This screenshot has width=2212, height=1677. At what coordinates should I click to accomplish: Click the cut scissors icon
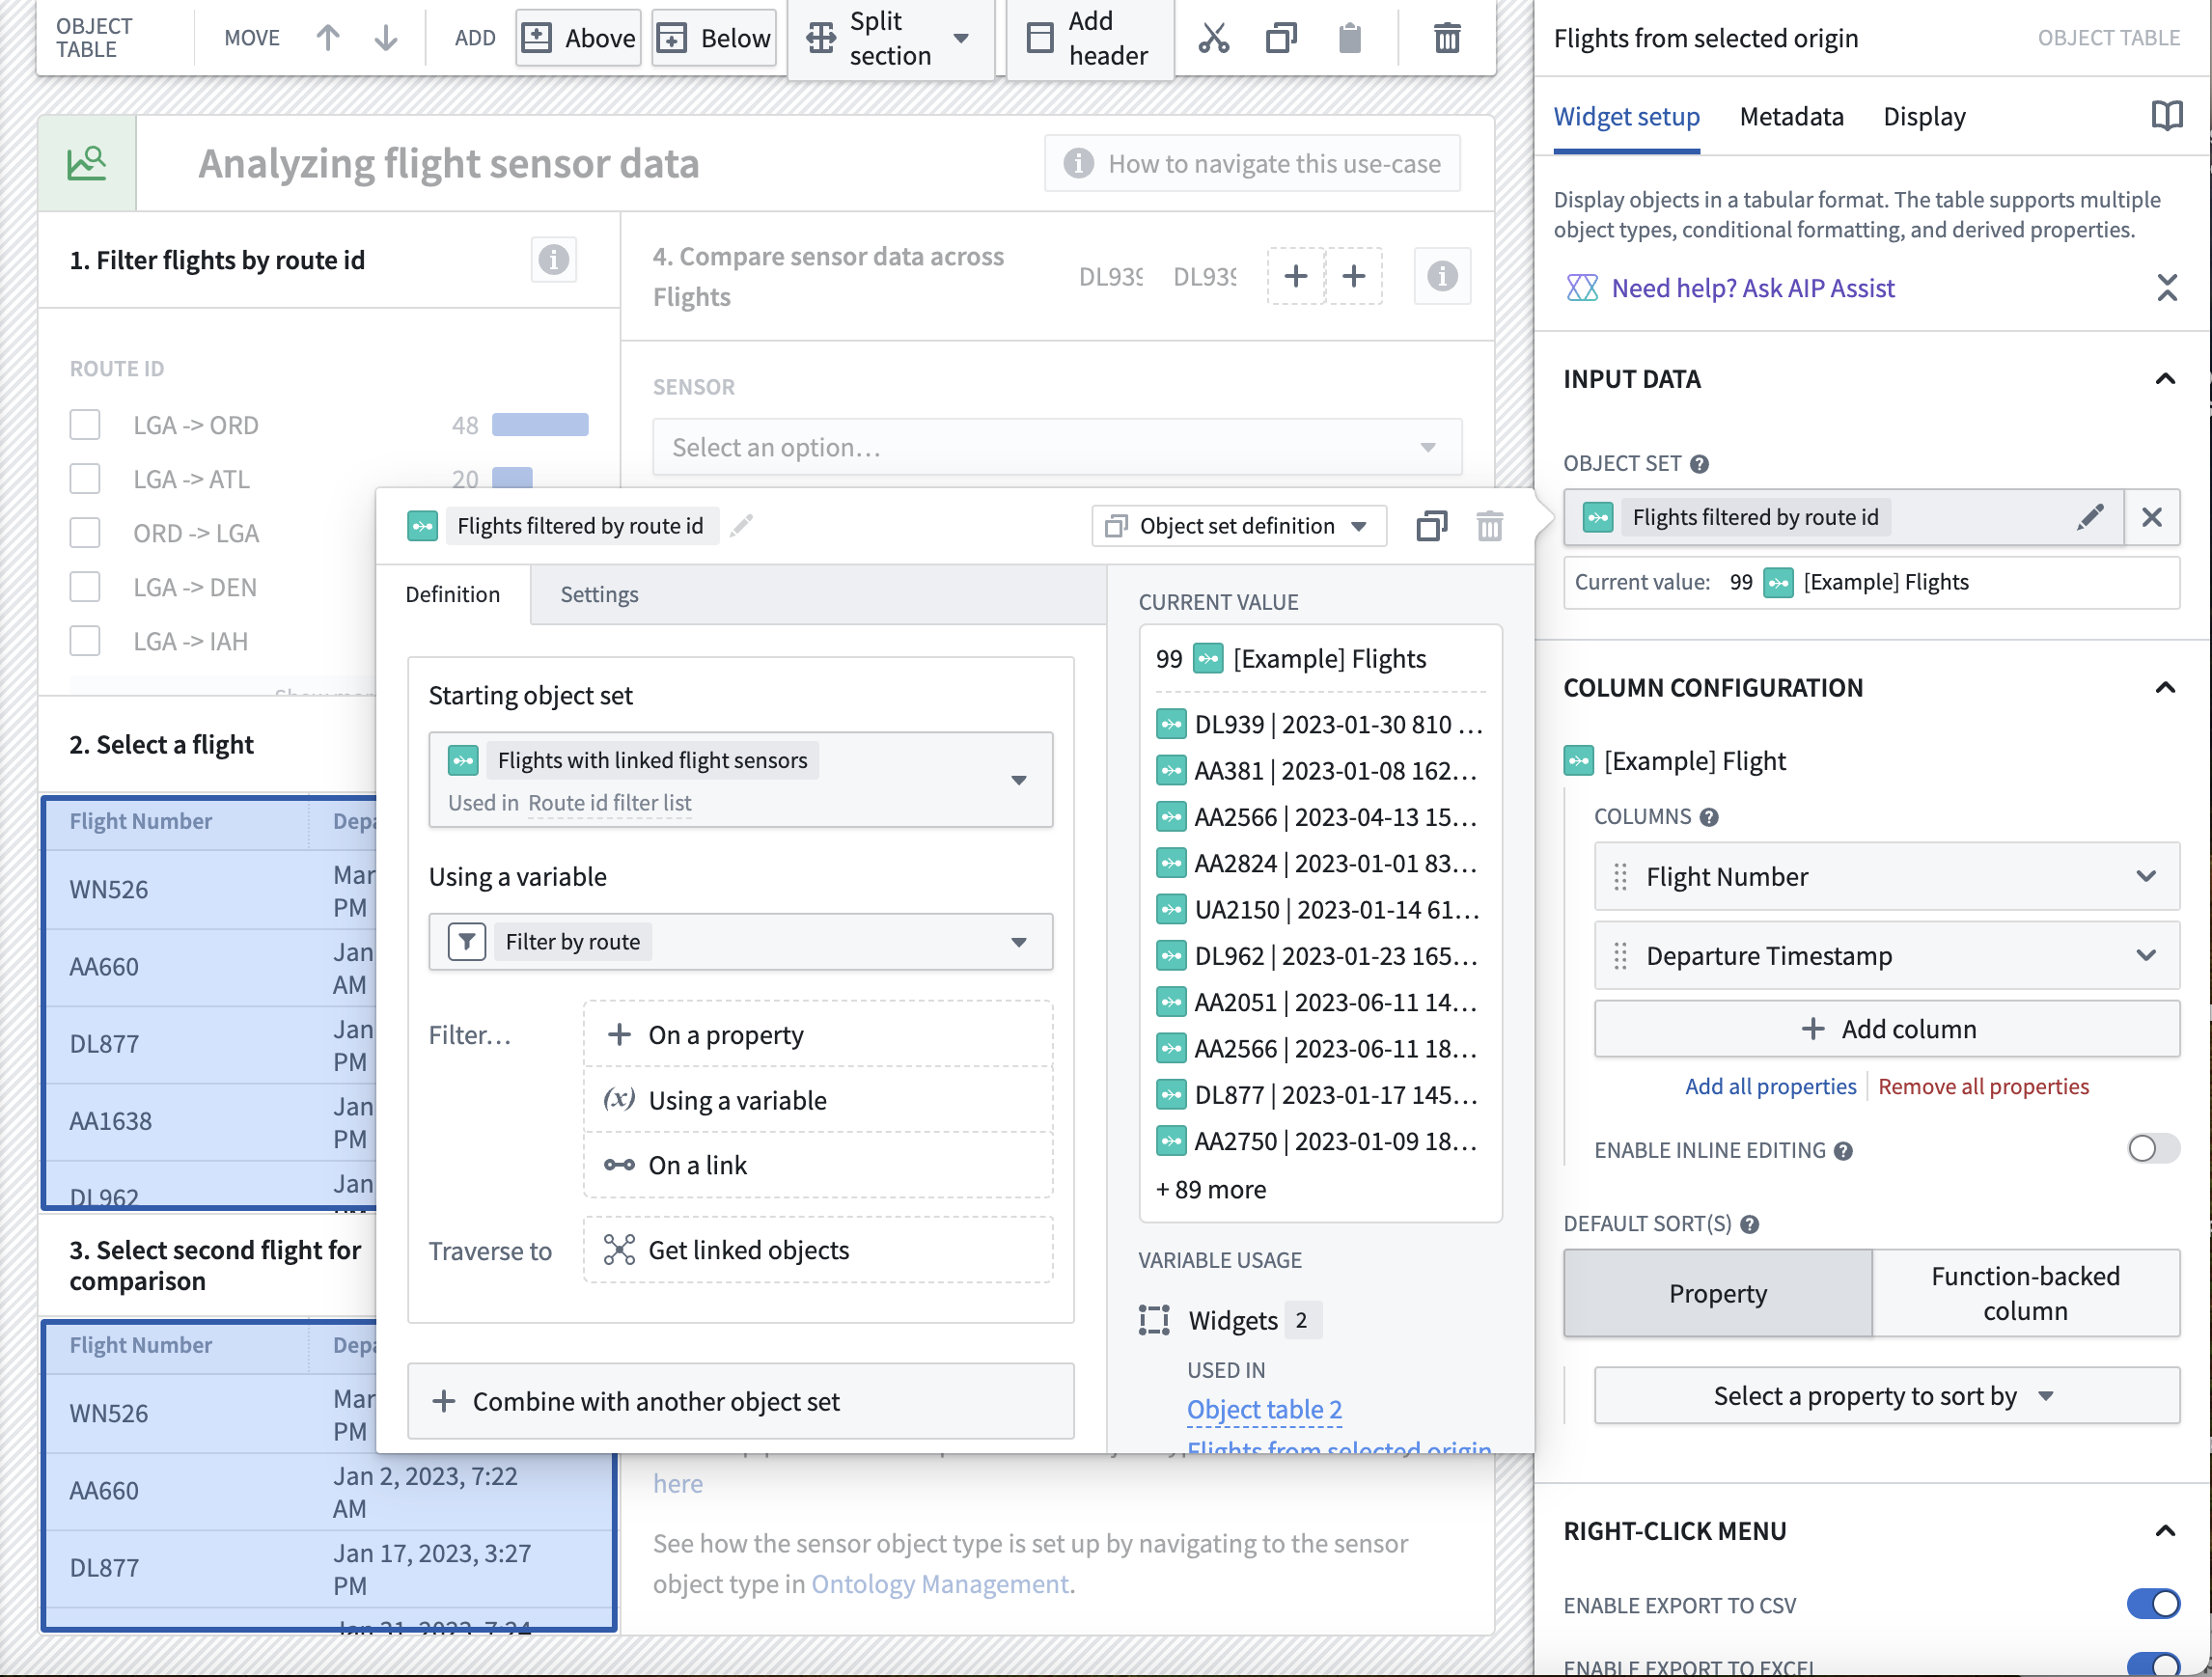tap(1213, 38)
